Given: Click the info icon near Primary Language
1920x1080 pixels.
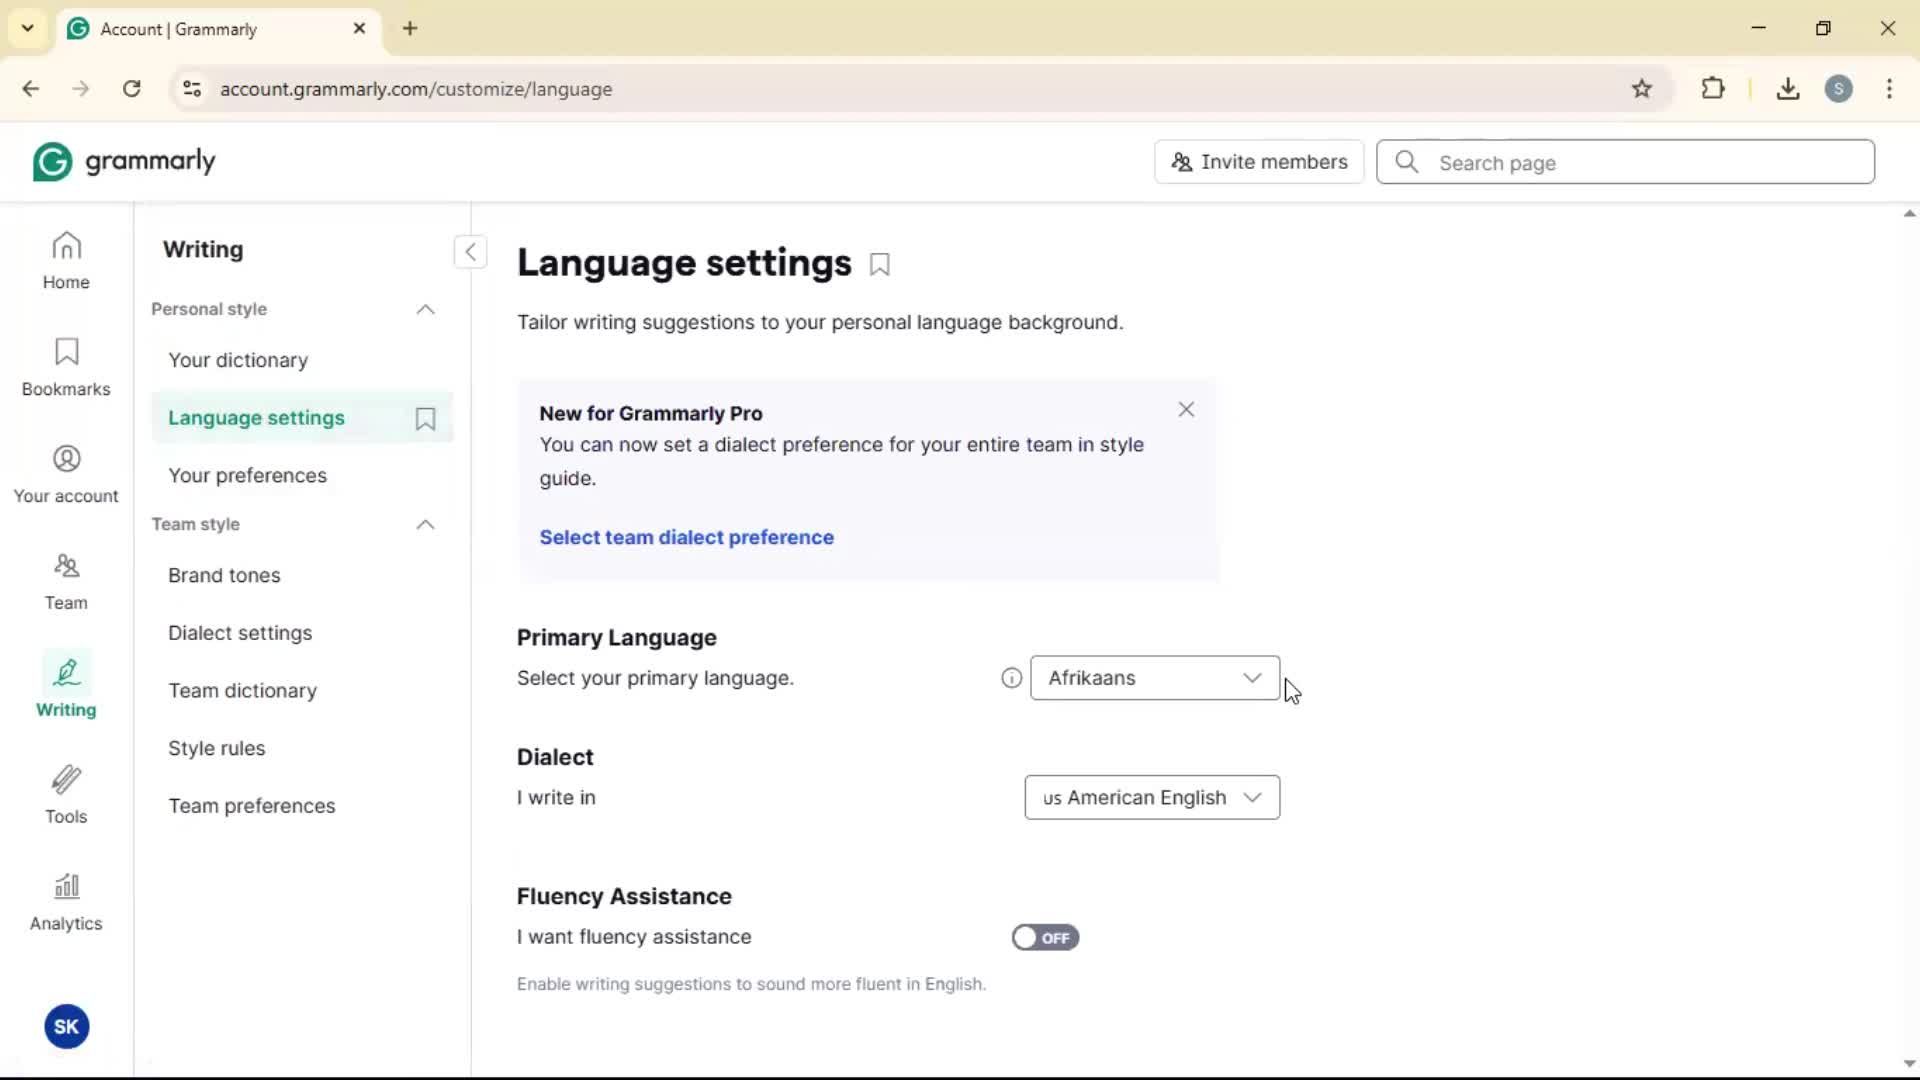Looking at the screenshot, I should point(1011,678).
